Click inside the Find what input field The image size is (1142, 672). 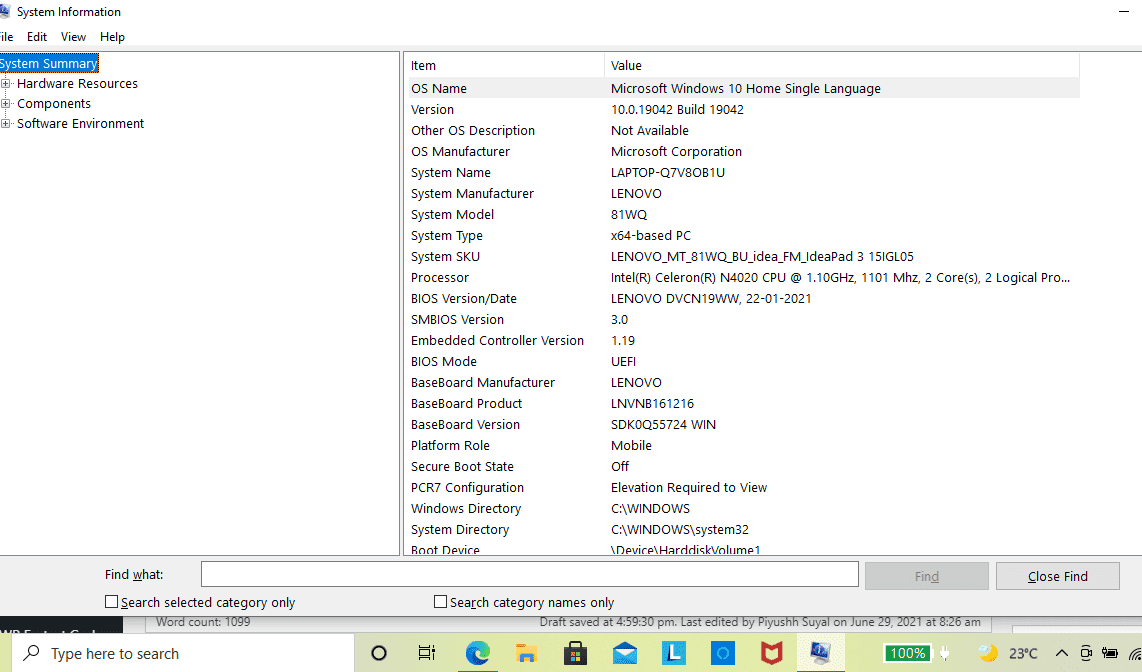[529, 574]
